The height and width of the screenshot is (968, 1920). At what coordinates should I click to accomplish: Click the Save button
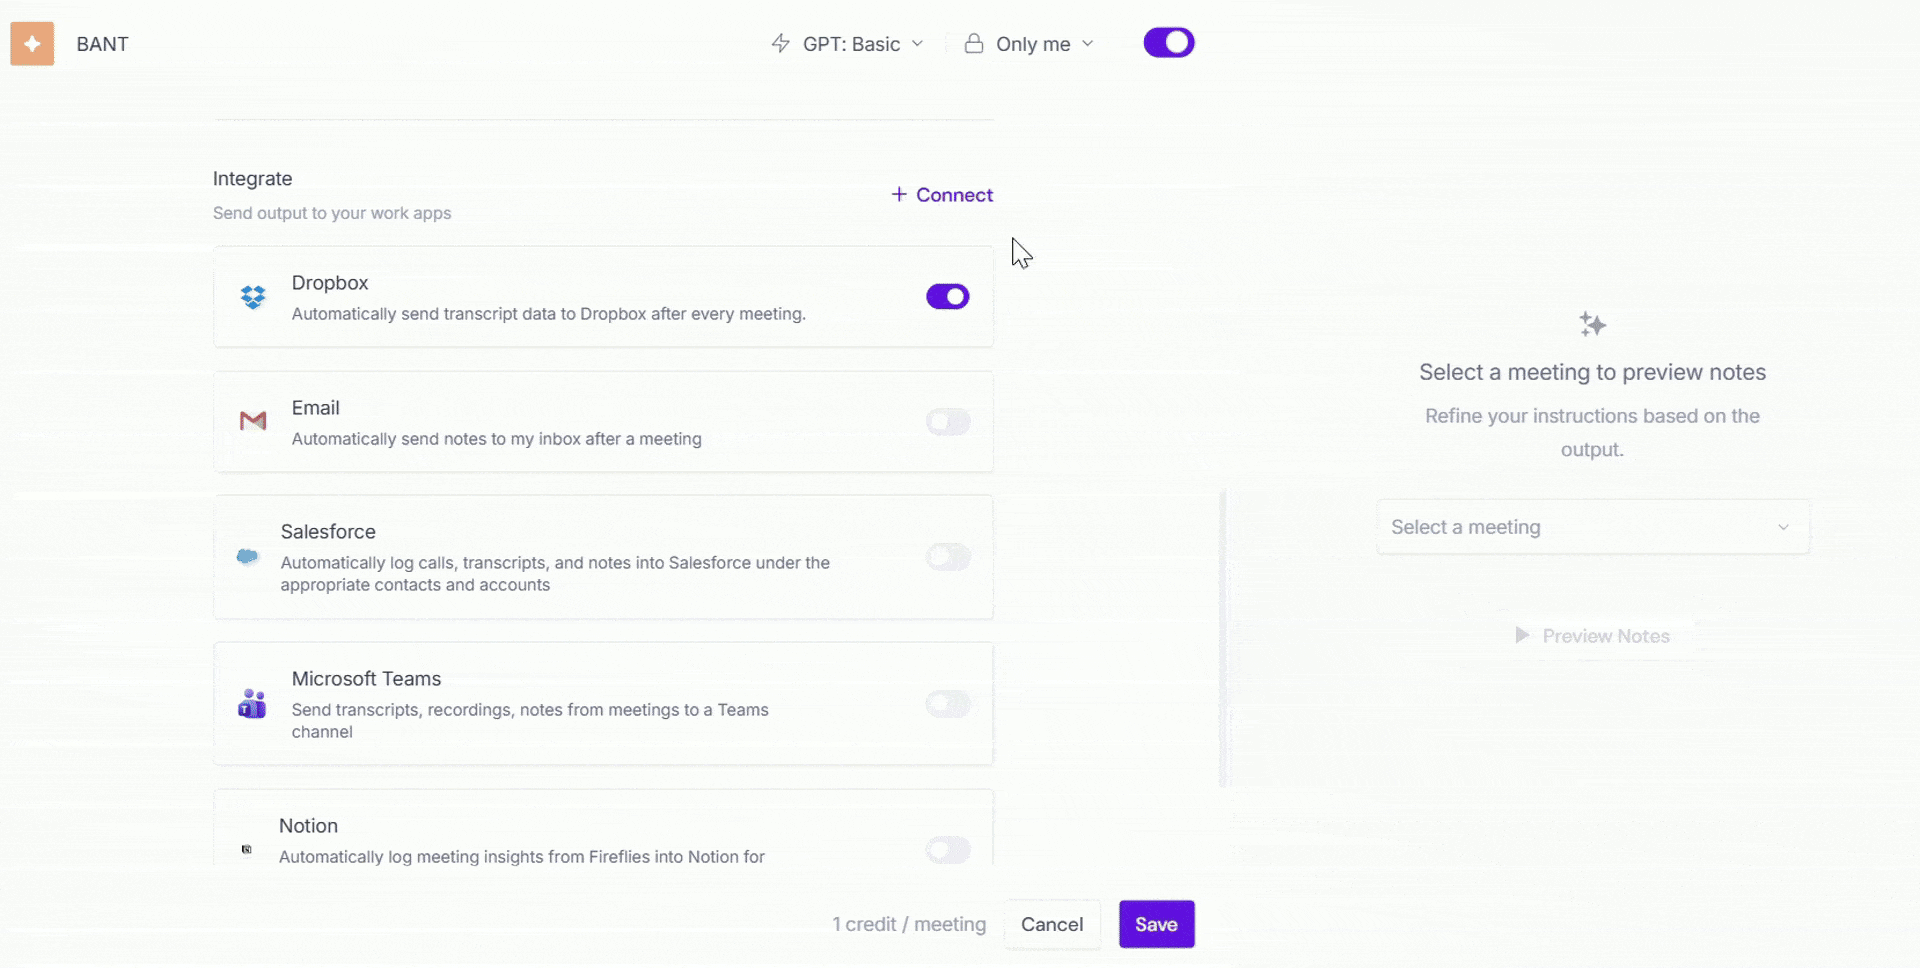click(1157, 924)
